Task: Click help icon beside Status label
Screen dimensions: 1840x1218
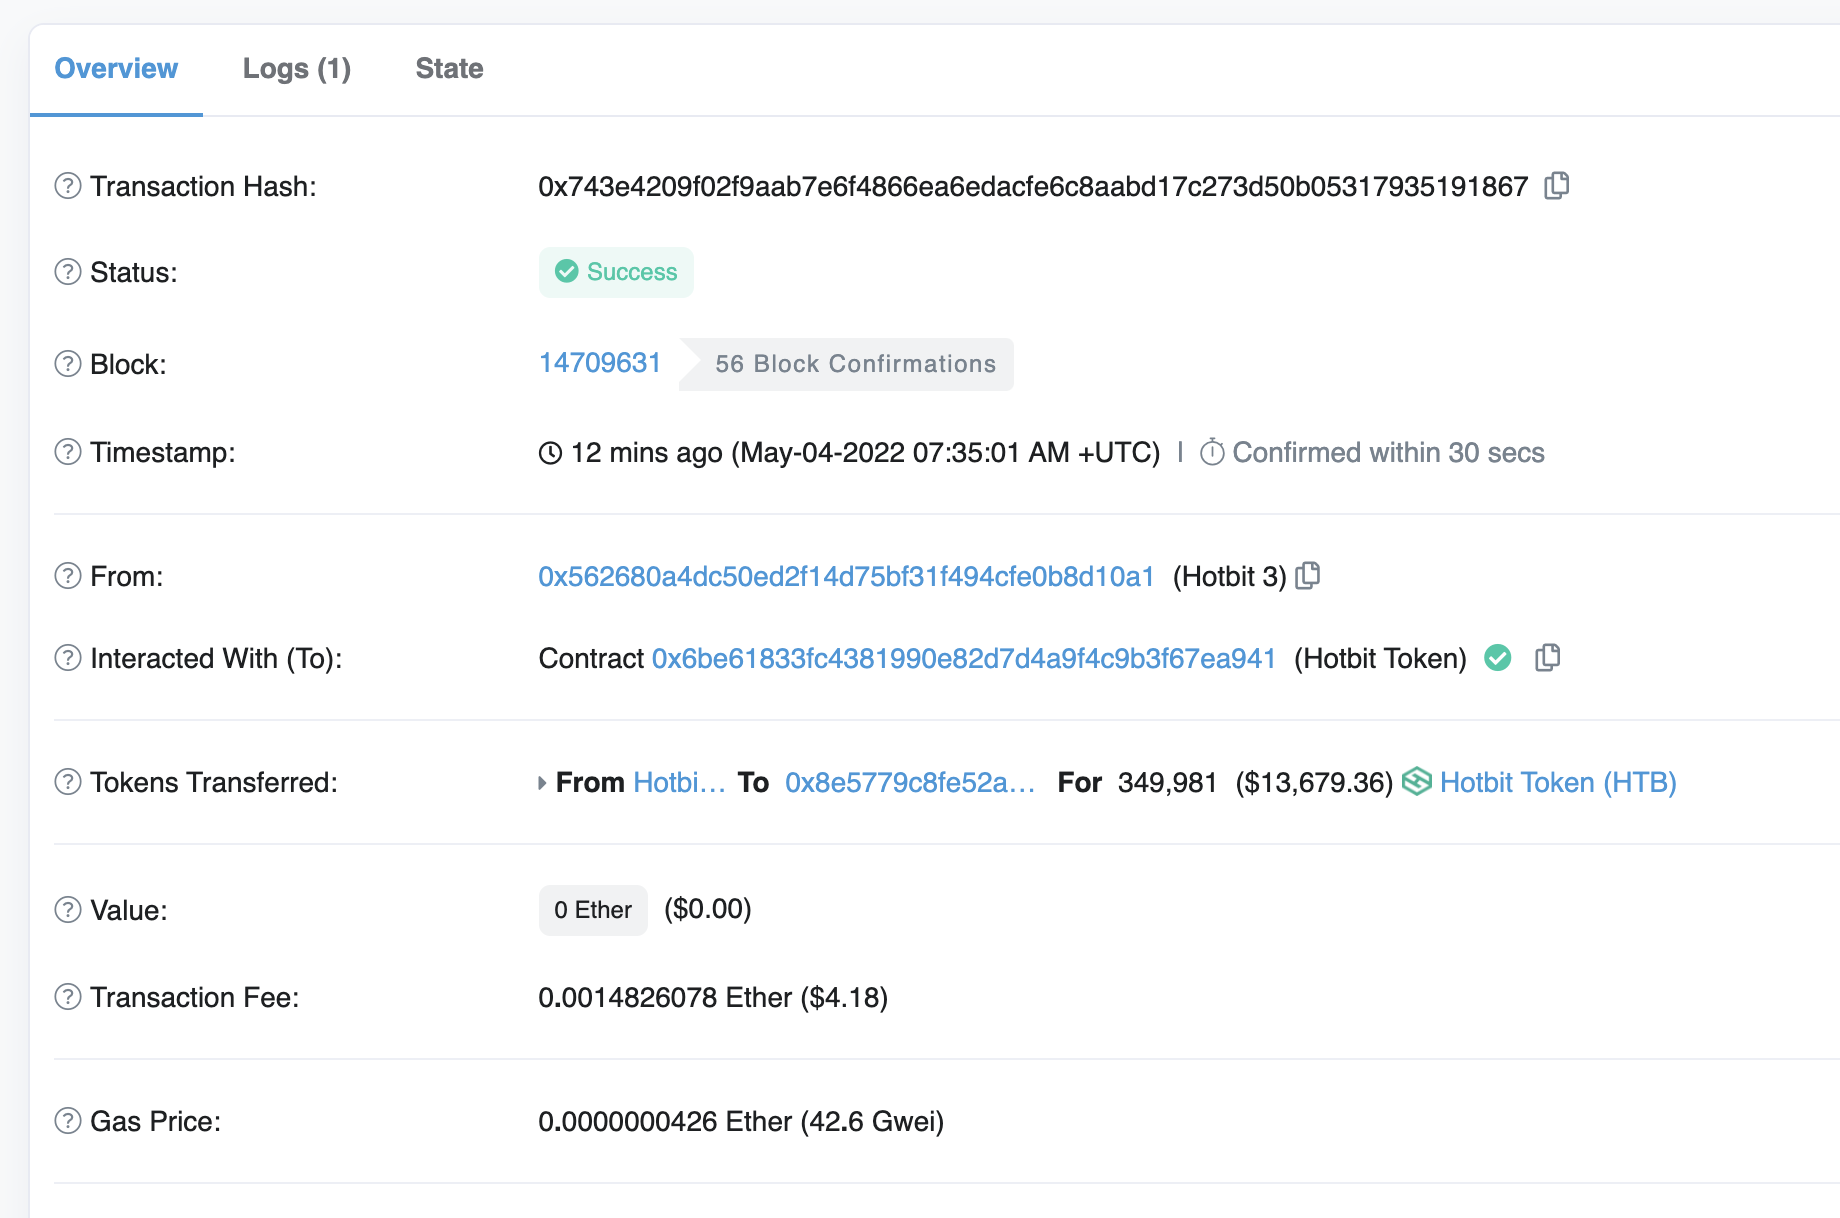Action: click(x=68, y=272)
